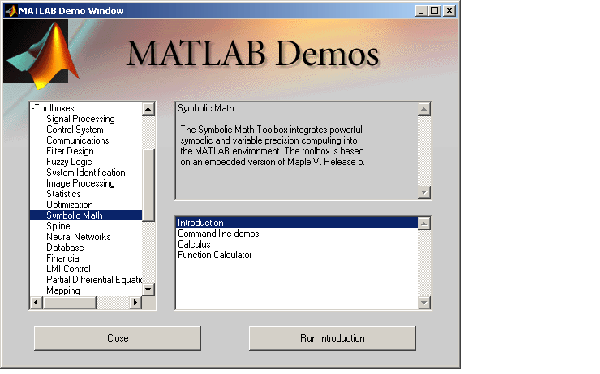This screenshot has width=600, height=374.
Task: Click demo list scroll up arrow
Action: [x=424, y=223]
